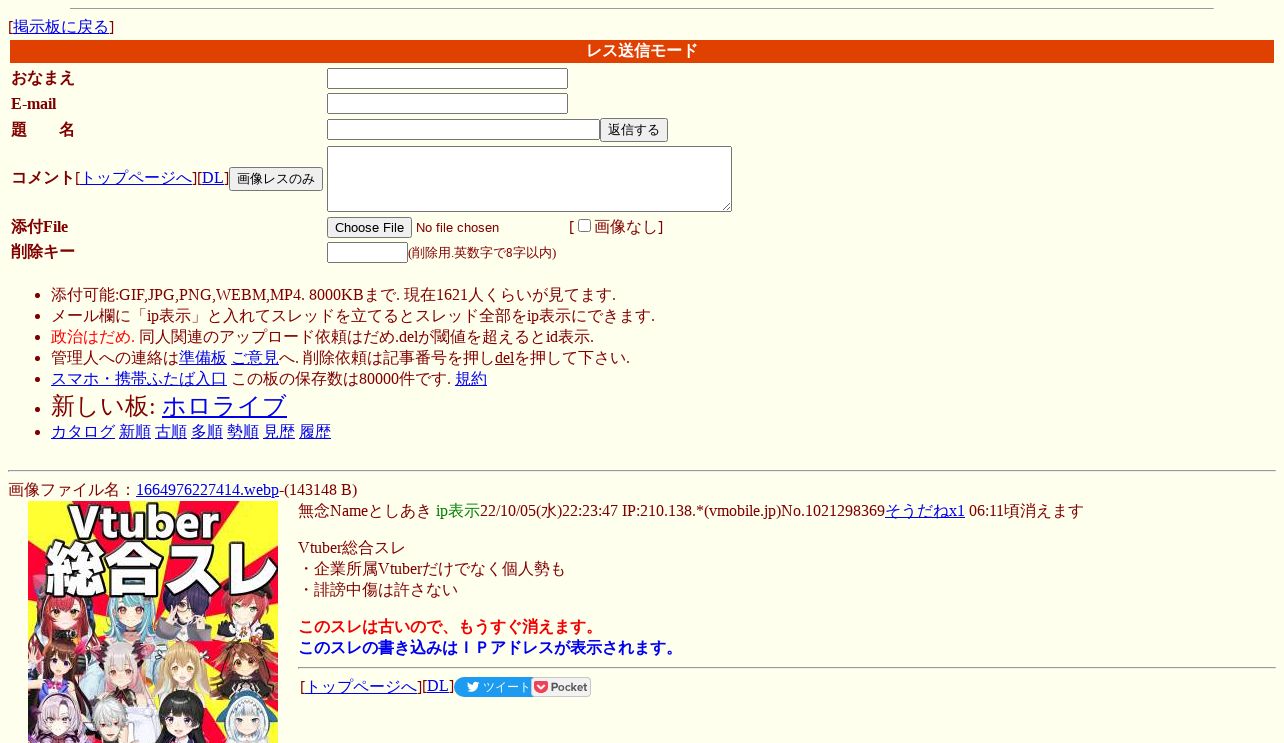
Task: Focus the おなまえ name input field
Action: pyautogui.click(x=447, y=78)
